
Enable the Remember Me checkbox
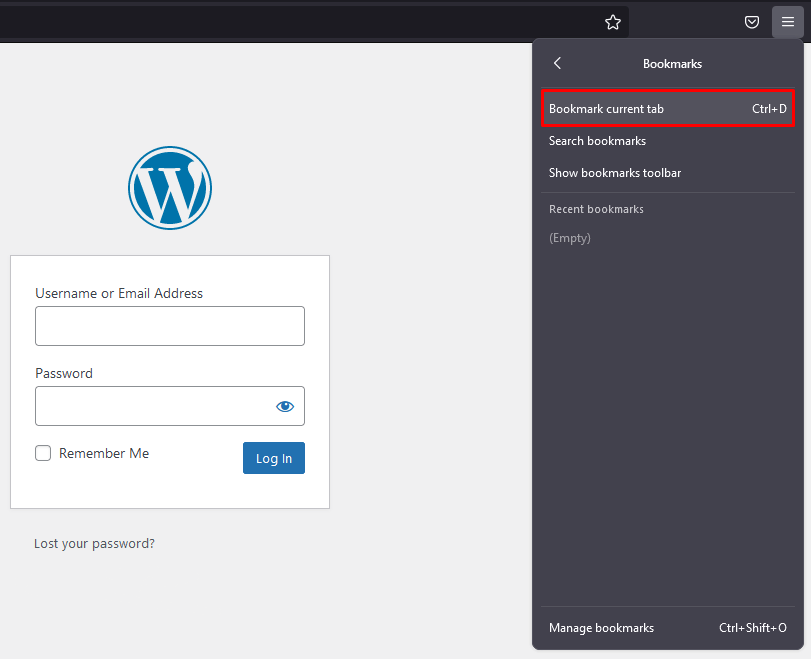click(43, 453)
